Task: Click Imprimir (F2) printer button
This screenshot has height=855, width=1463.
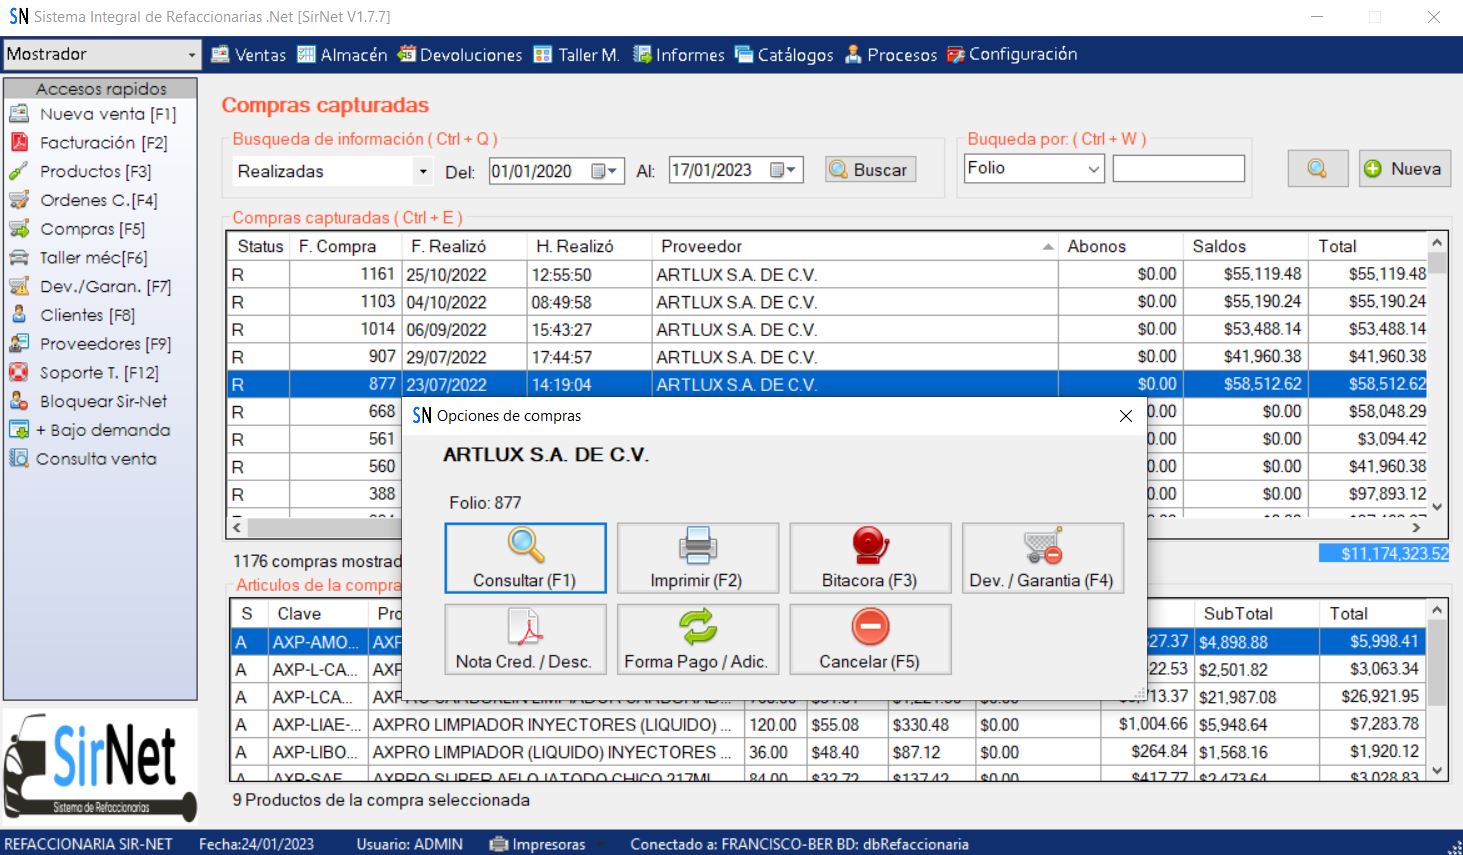Action: pos(697,558)
